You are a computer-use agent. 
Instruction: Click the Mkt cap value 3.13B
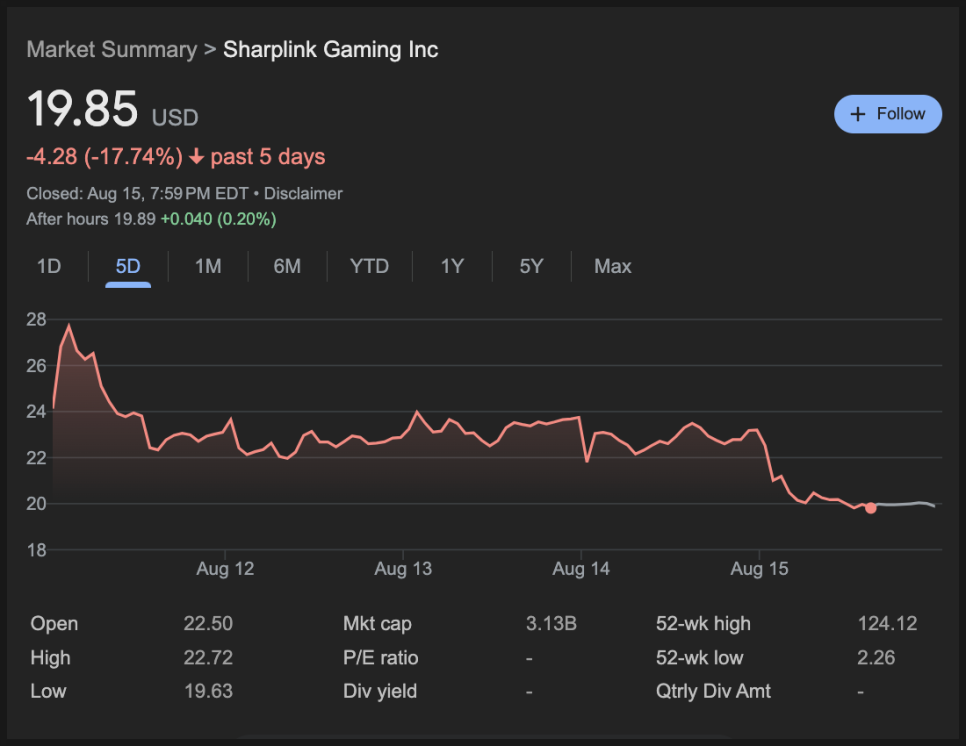(551, 623)
